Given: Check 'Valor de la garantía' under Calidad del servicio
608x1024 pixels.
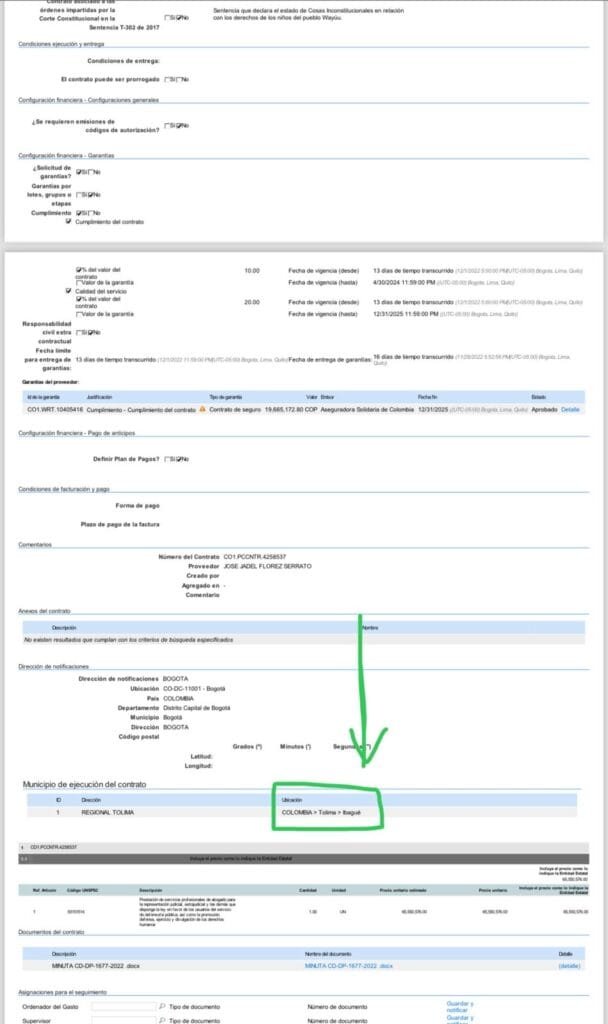Looking at the screenshot, I should click(x=79, y=314).
